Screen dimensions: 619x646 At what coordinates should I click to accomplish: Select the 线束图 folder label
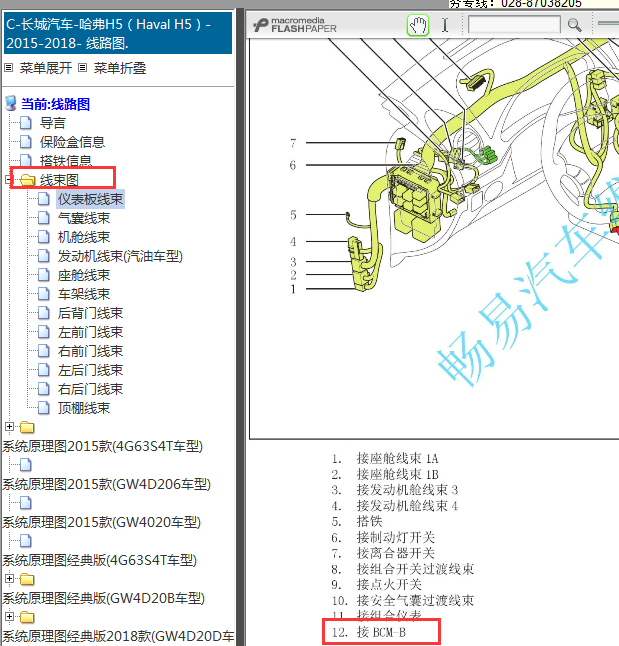pos(59,180)
